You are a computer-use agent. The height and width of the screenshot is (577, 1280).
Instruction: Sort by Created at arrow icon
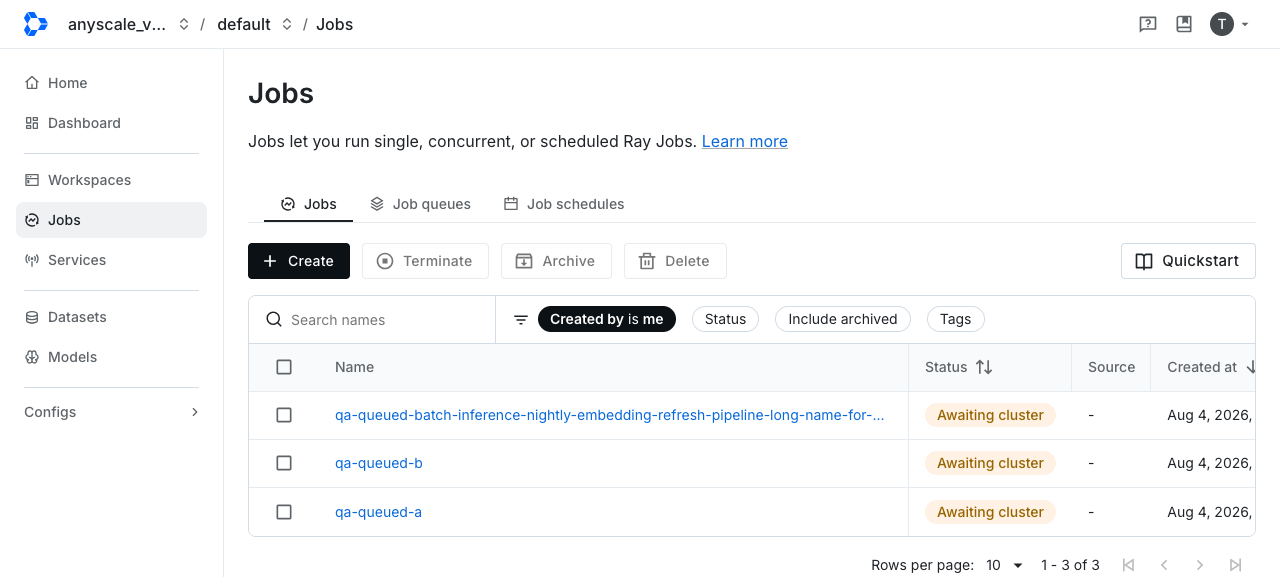point(1250,367)
